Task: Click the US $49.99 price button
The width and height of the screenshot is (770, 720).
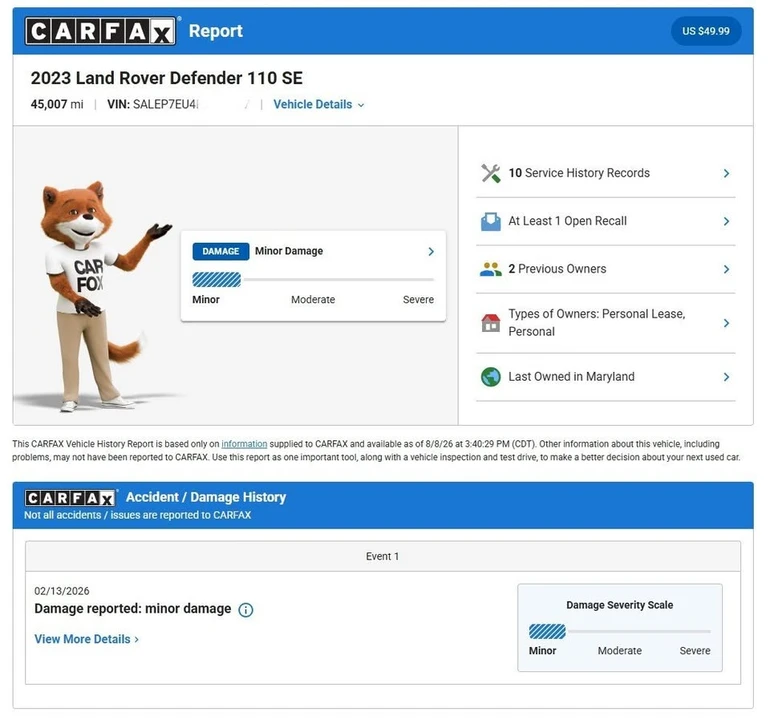Action: [706, 31]
